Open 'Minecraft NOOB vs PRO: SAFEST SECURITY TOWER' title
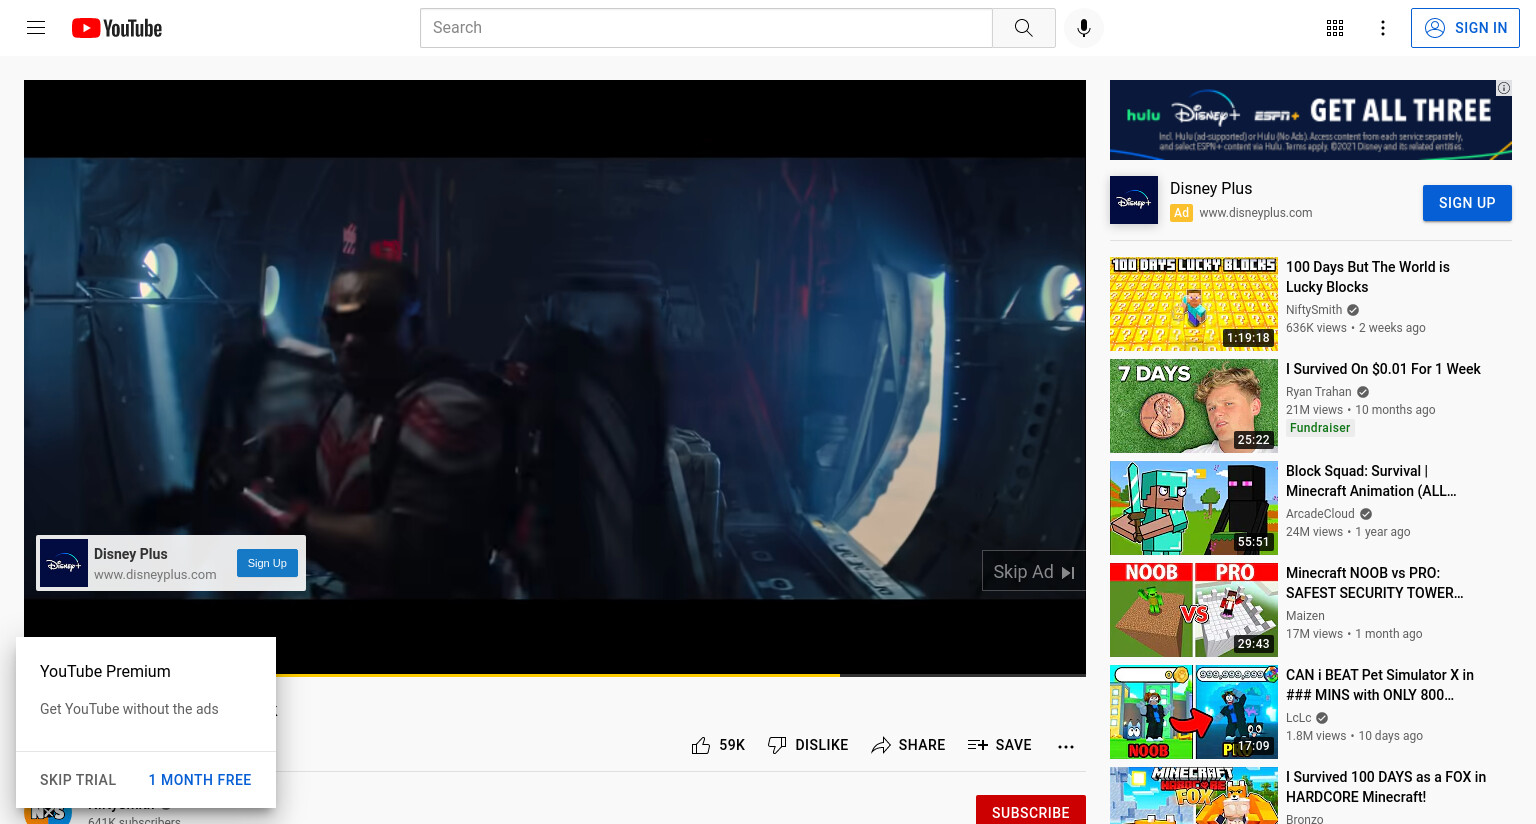The image size is (1536, 824). tap(1375, 583)
